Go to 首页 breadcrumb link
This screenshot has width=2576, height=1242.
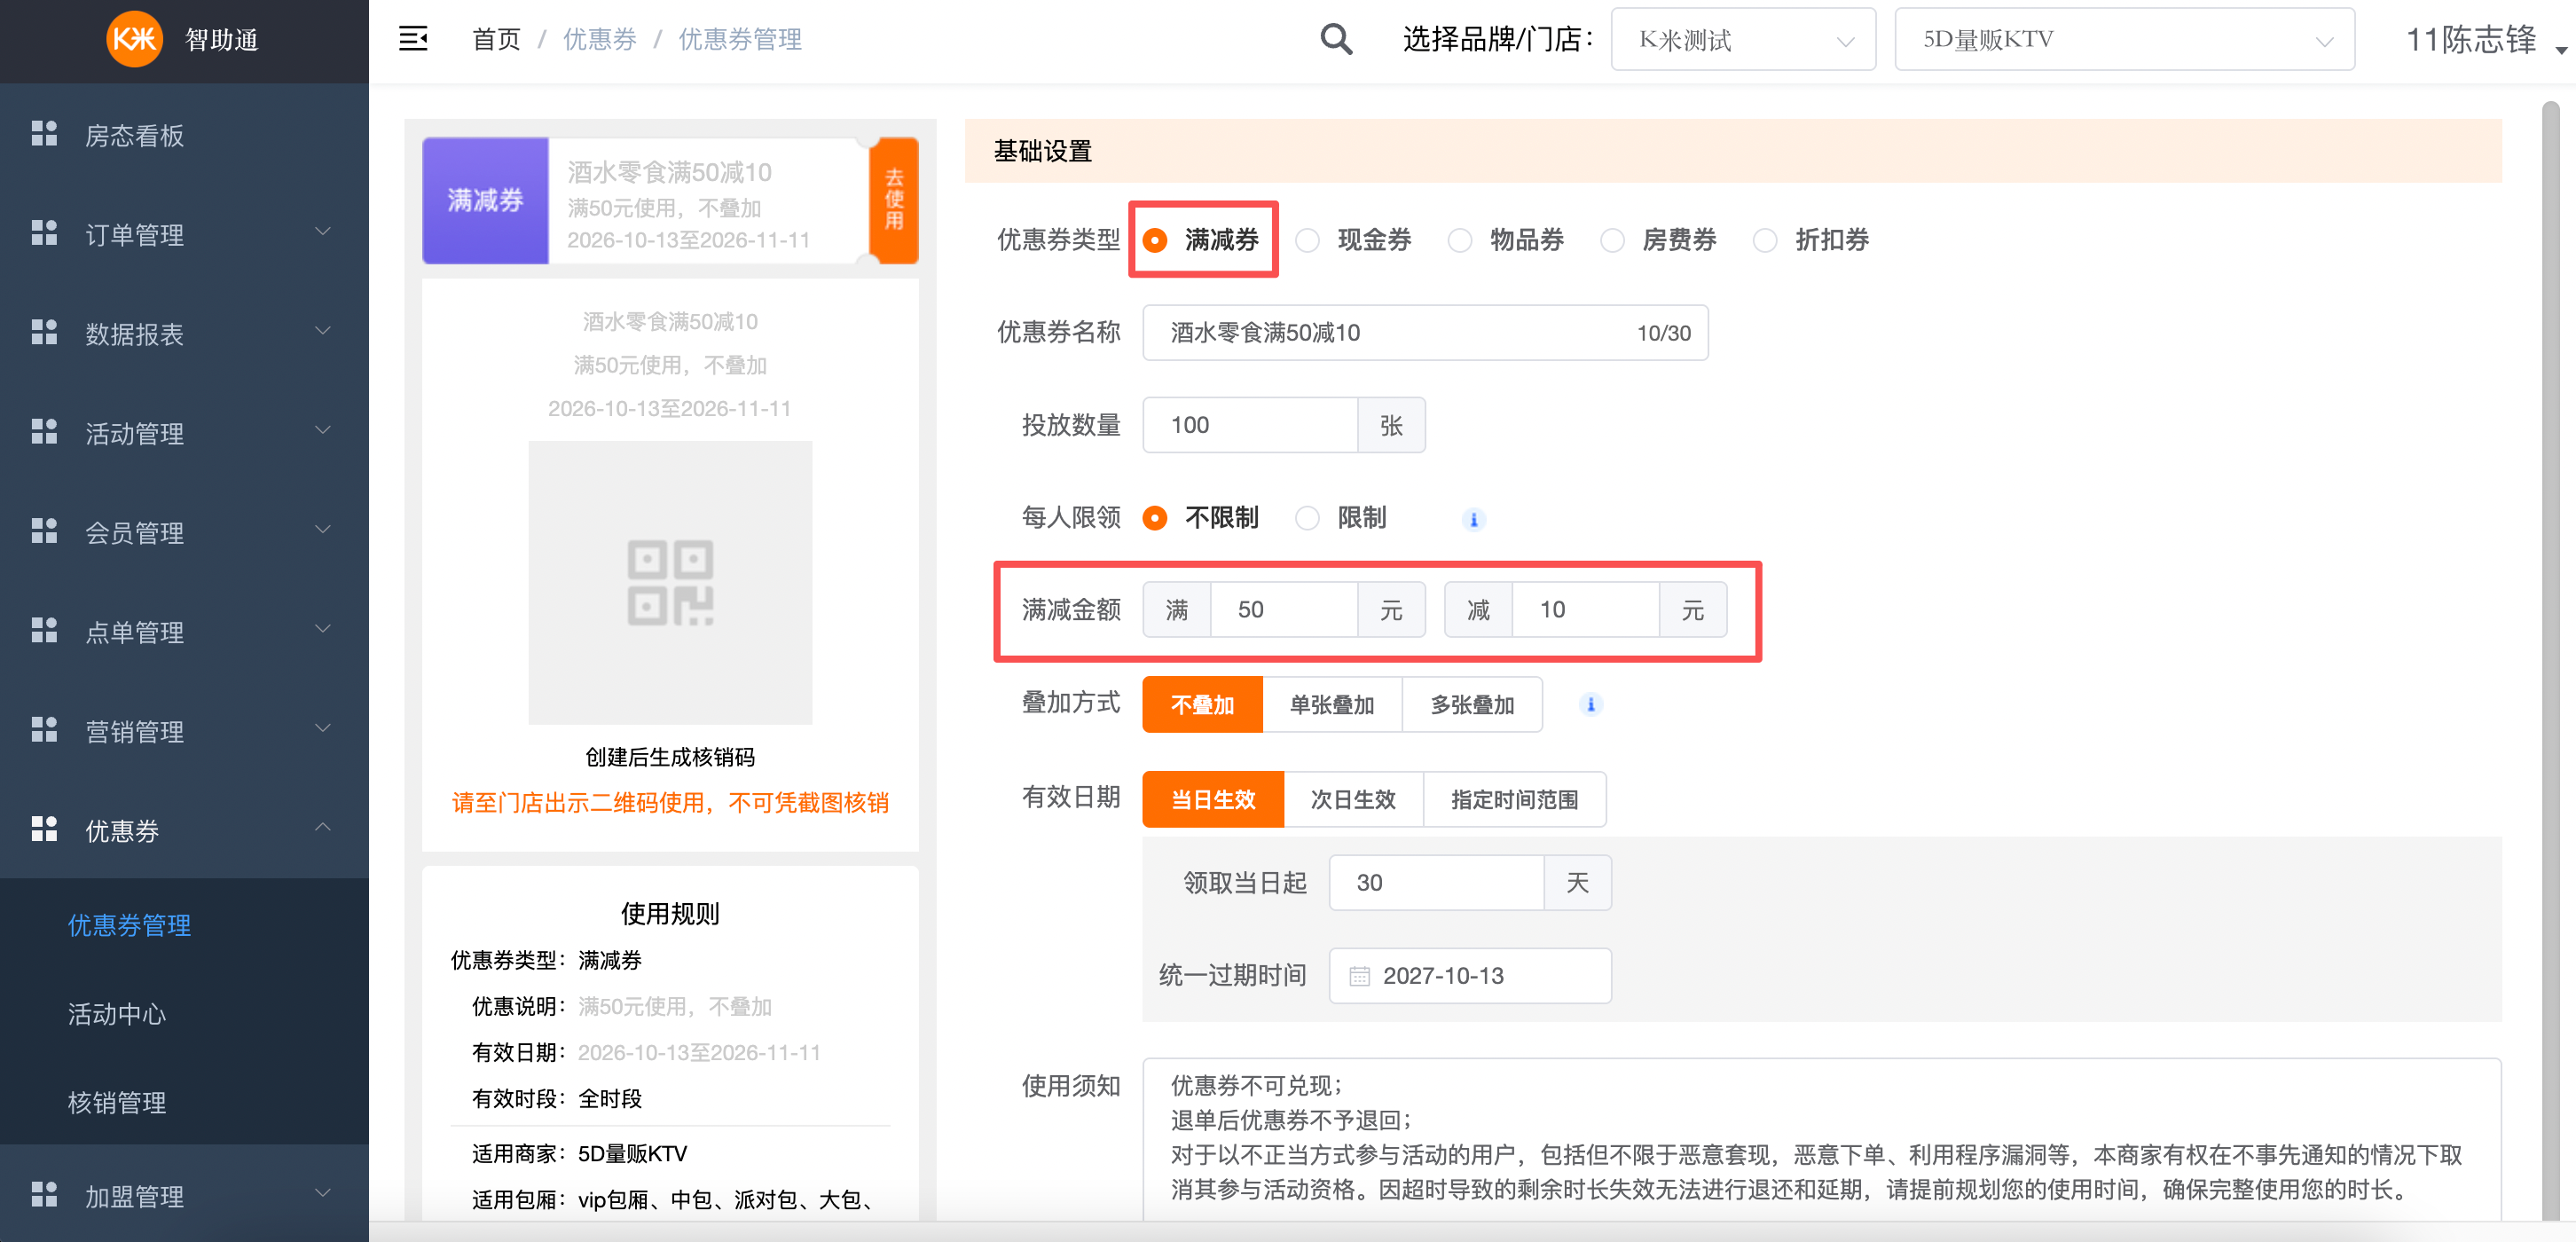coord(496,39)
